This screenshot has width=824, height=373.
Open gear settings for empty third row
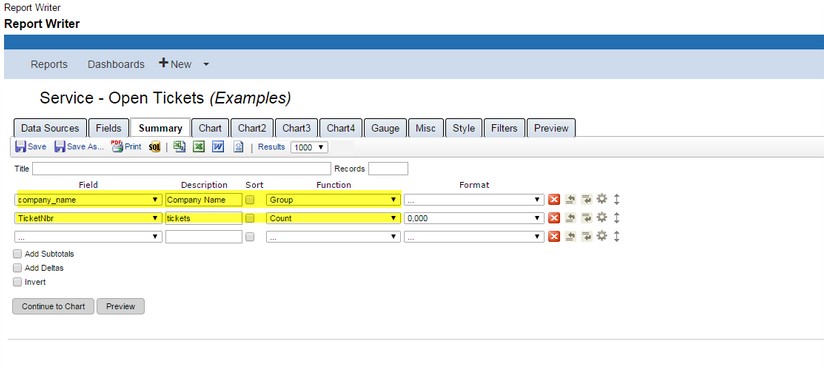click(x=602, y=236)
